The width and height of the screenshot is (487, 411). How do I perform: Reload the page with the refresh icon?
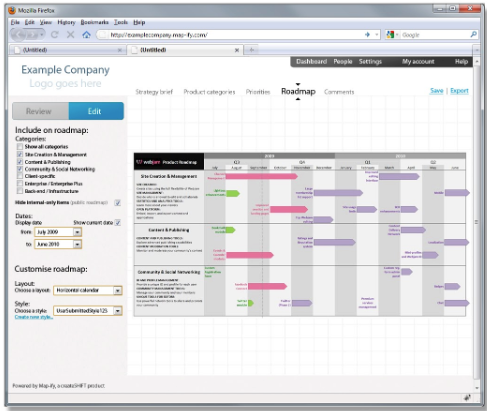[55, 35]
